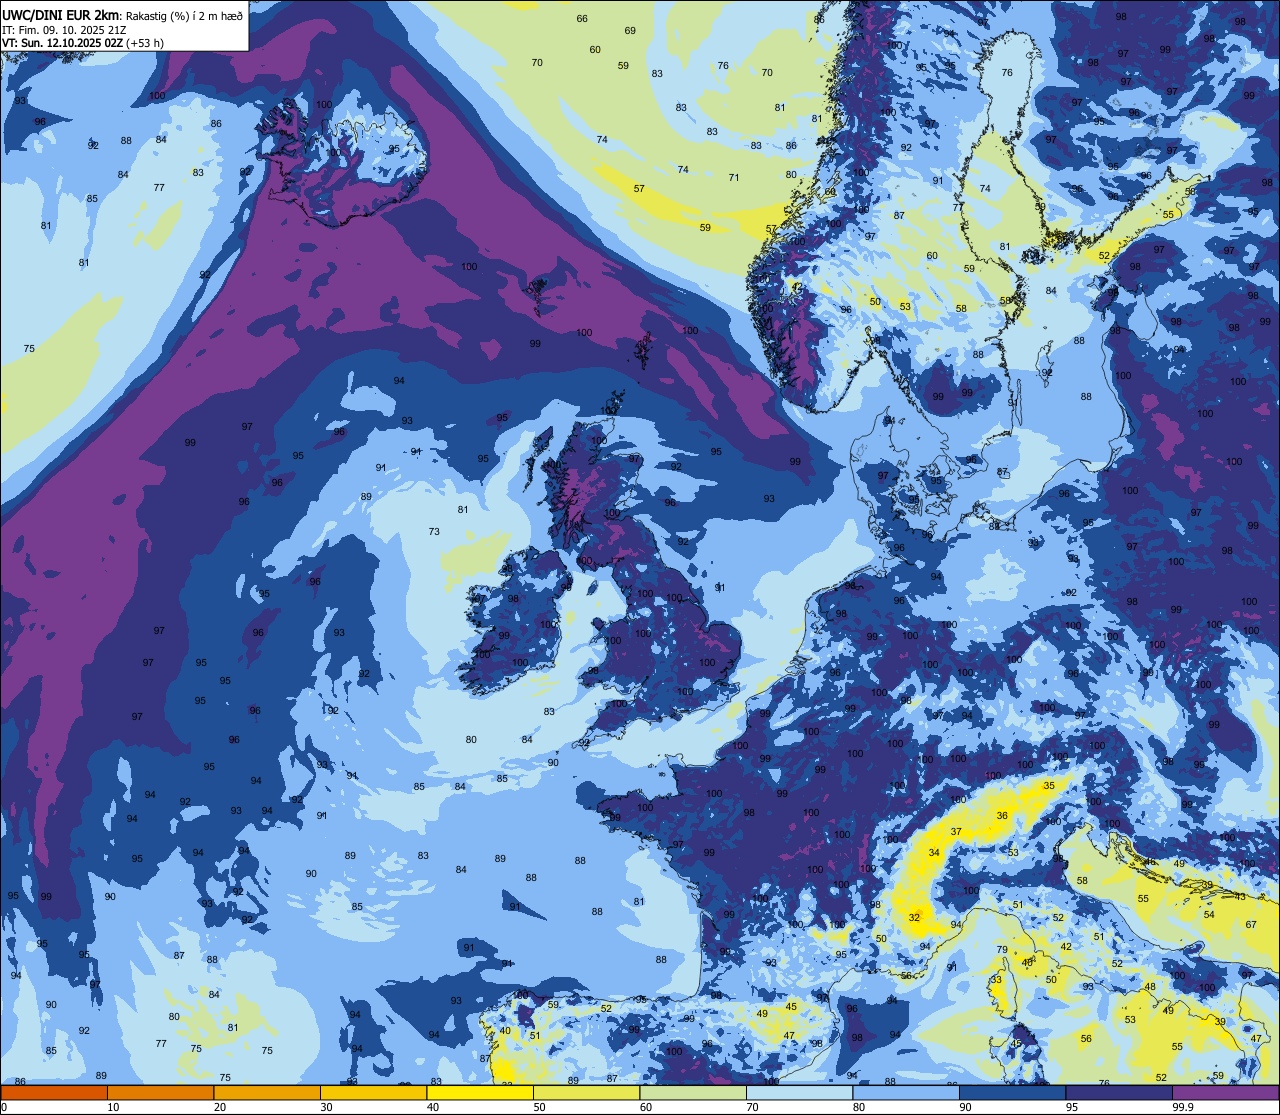Viewport: 1280px width, 1115px height.
Task: Click the 'VT: Sun. 12.10.2025 02Z (+53 h)' line
Action: (83, 43)
